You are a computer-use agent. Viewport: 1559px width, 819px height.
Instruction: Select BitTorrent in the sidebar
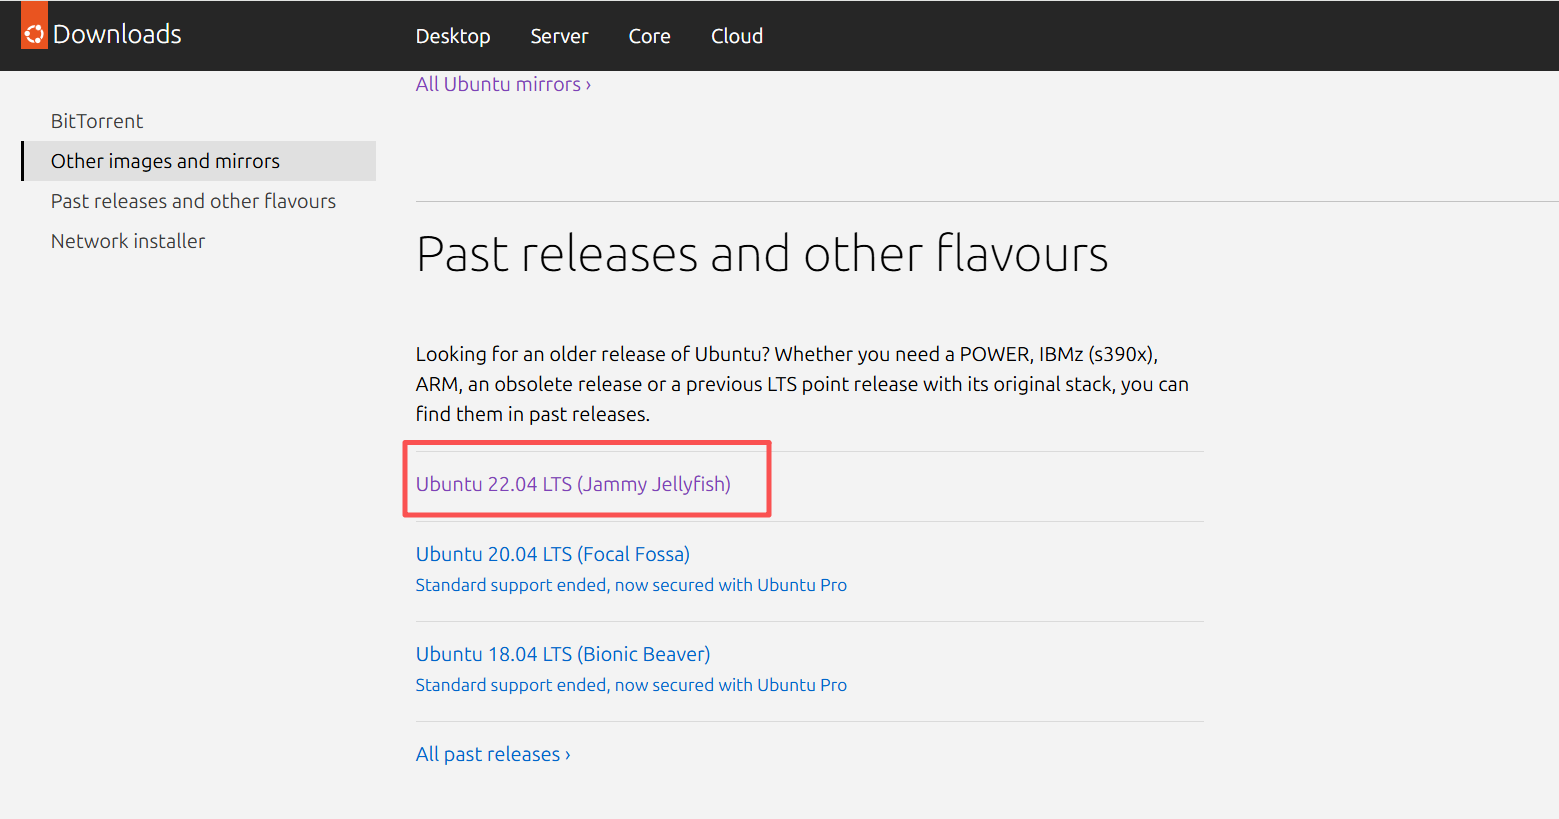[x=97, y=121]
